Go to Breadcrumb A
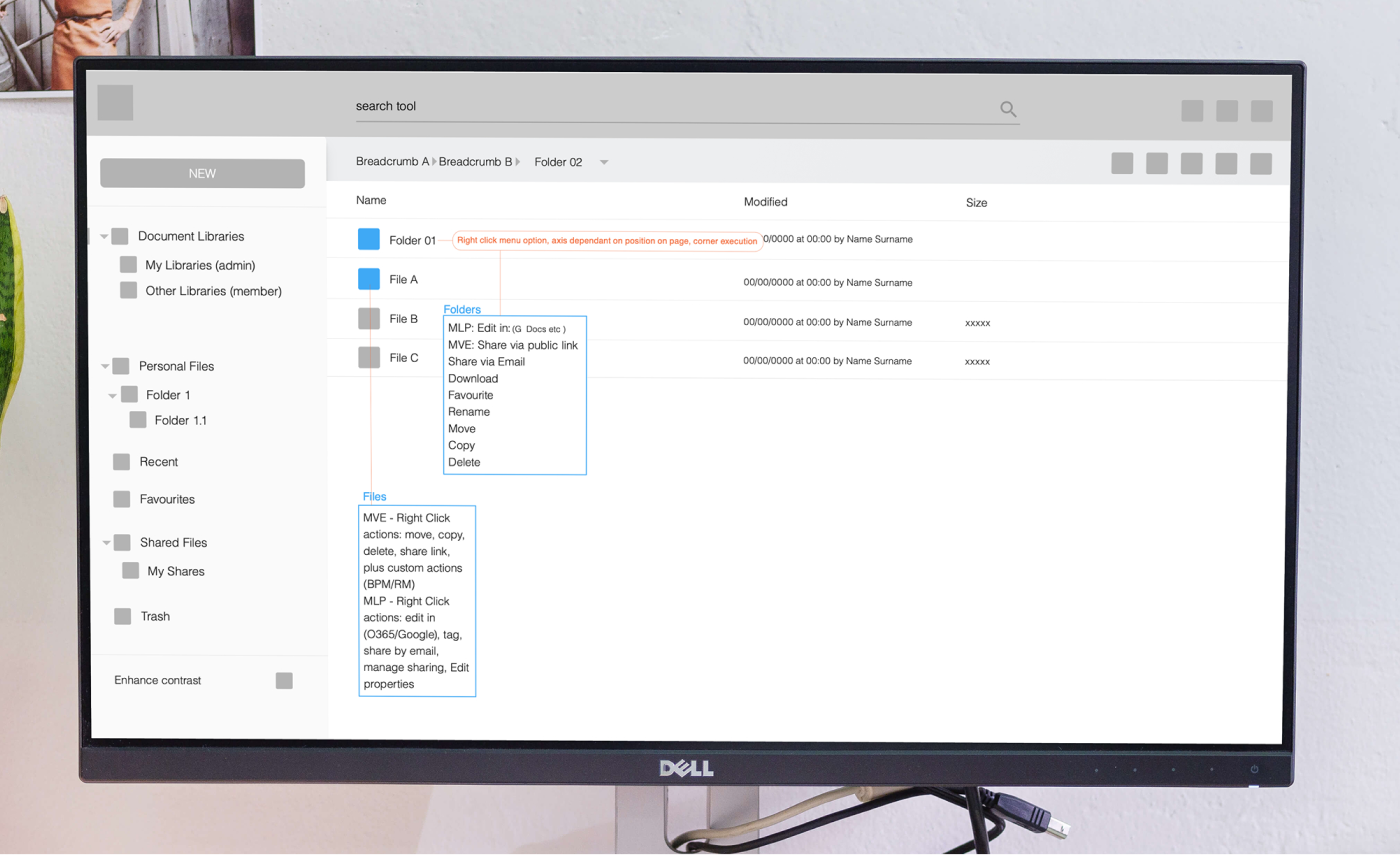1400x855 pixels. (x=392, y=161)
